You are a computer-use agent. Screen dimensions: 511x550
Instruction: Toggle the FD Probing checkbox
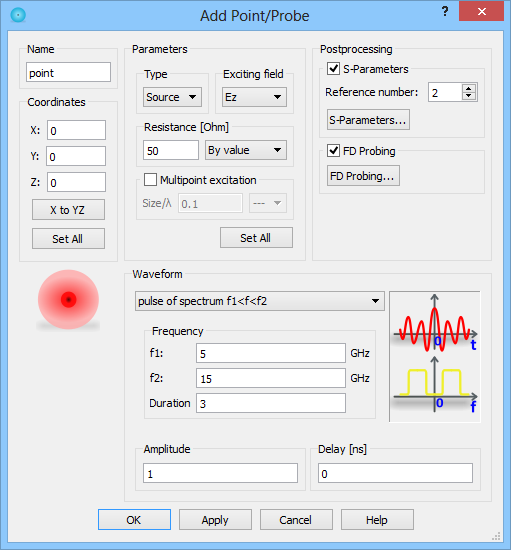click(333, 150)
